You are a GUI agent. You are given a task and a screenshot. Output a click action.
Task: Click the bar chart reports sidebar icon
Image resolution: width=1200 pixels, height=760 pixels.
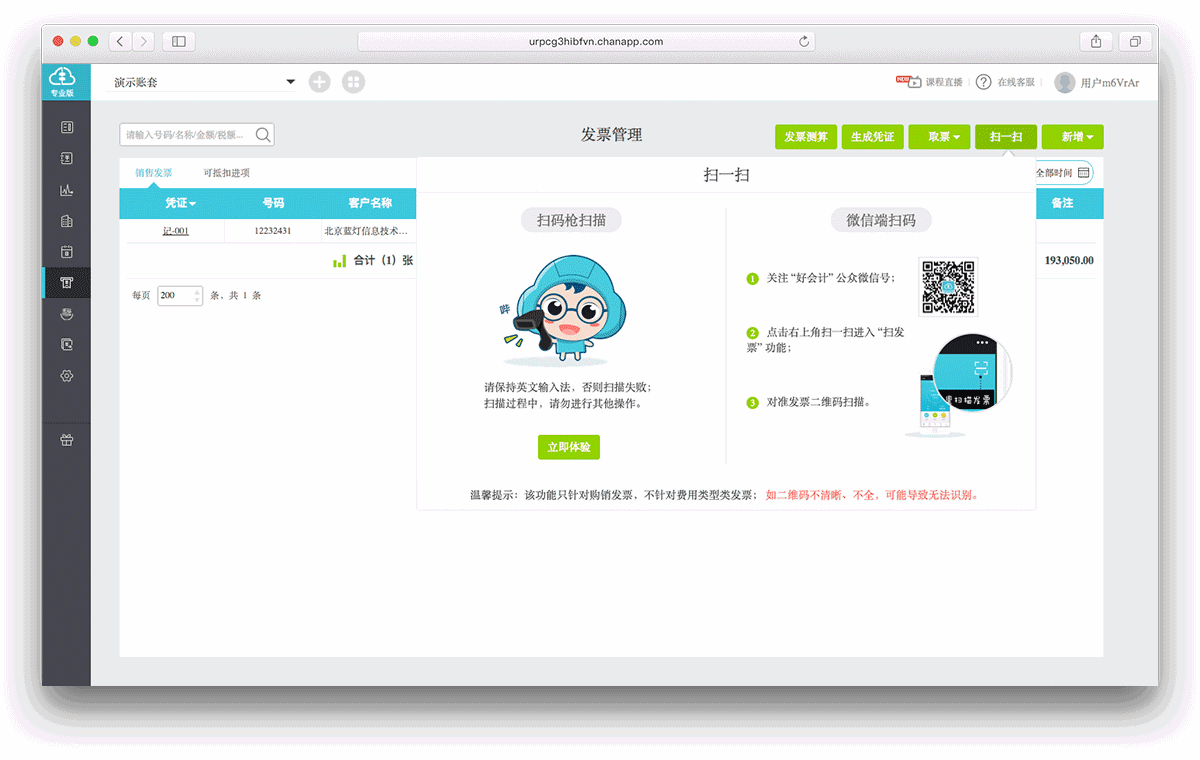coord(67,190)
